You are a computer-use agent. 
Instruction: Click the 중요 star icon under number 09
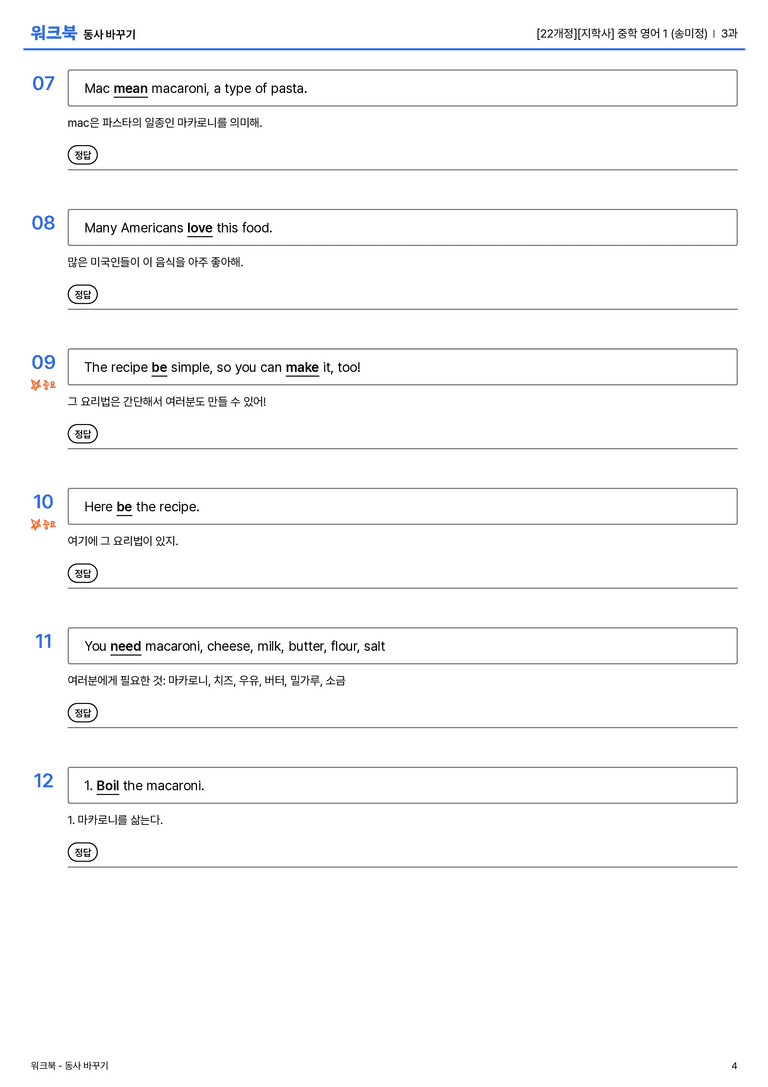pos(36,385)
